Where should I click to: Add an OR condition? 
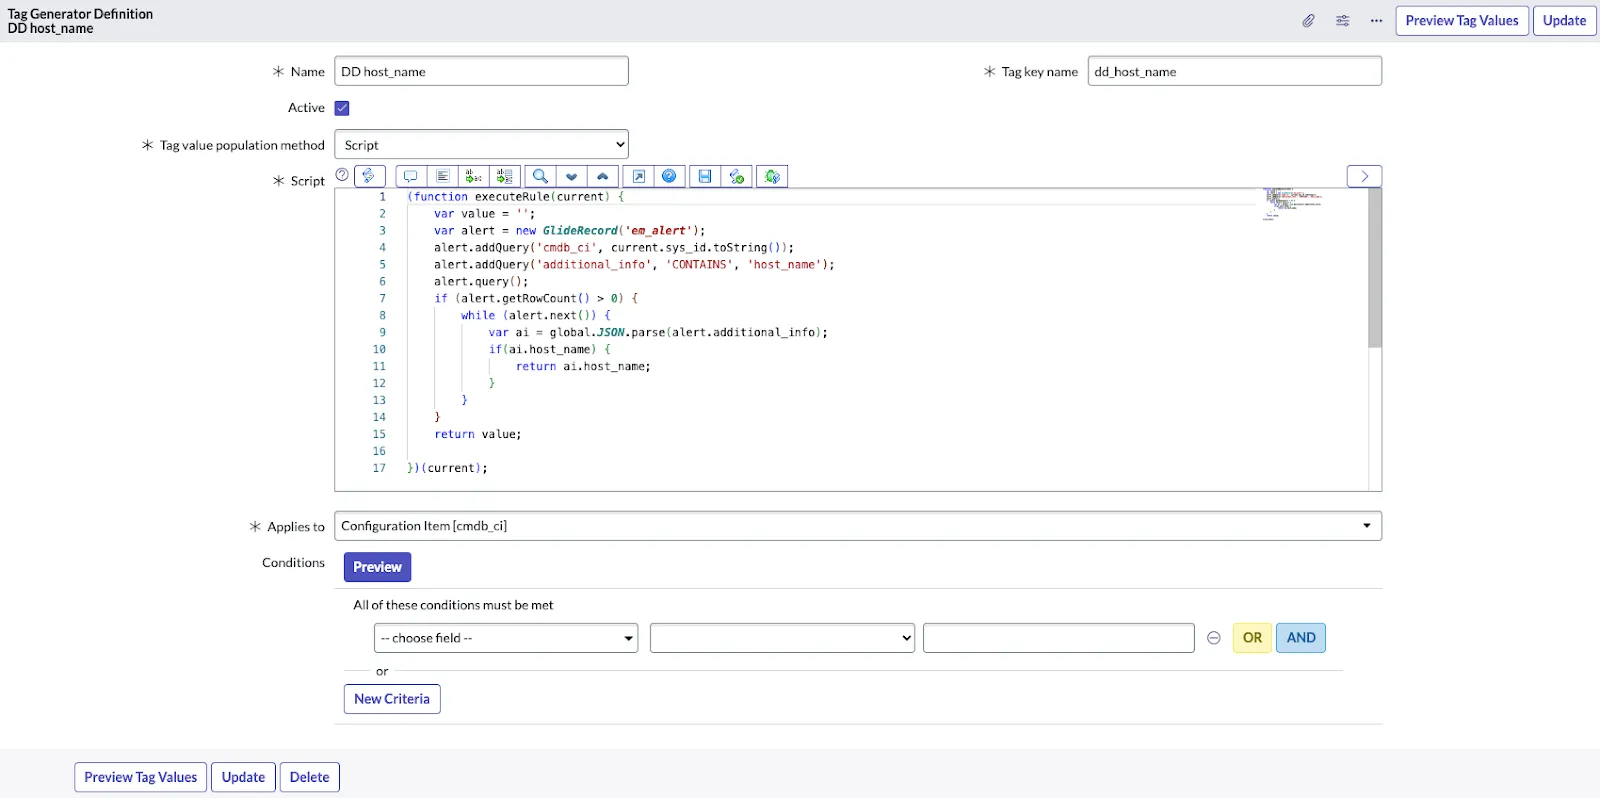pyautogui.click(x=1252, y=638)
